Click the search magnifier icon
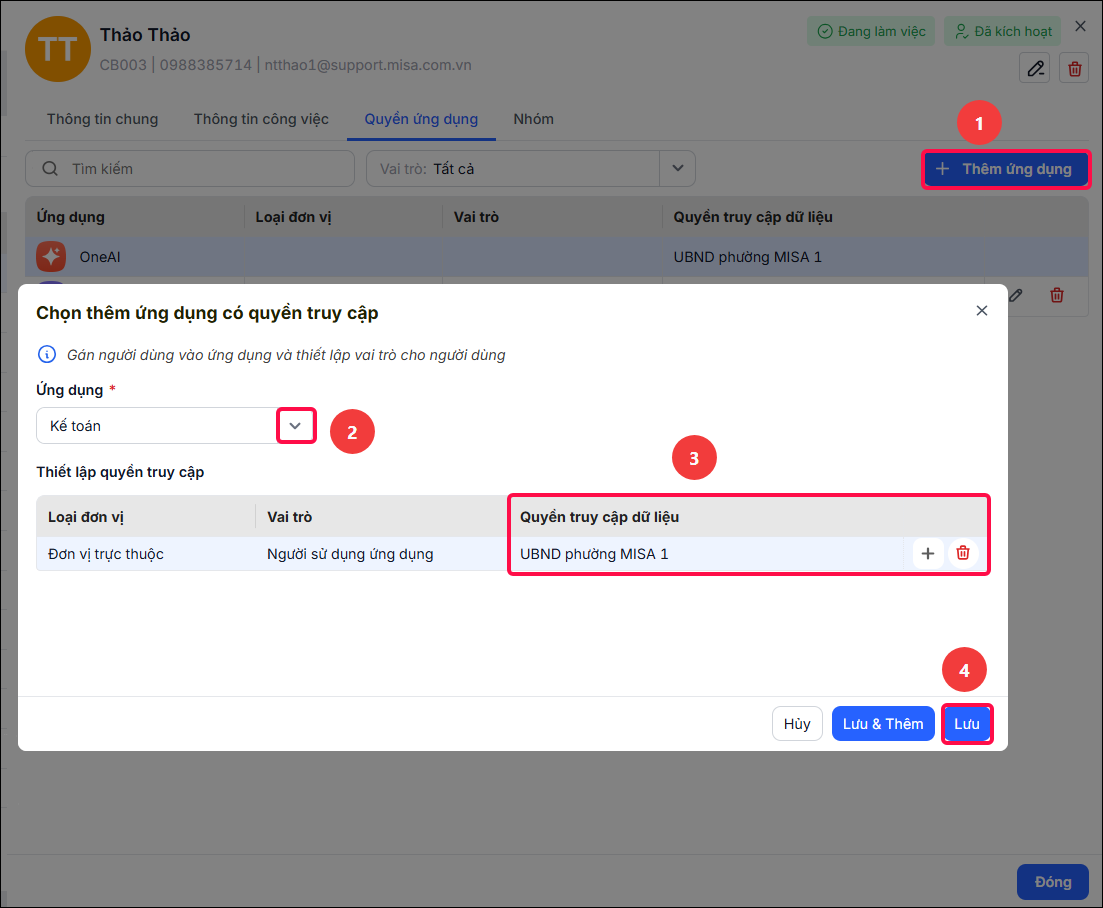The image size is (1103, 908). [50, 169]
